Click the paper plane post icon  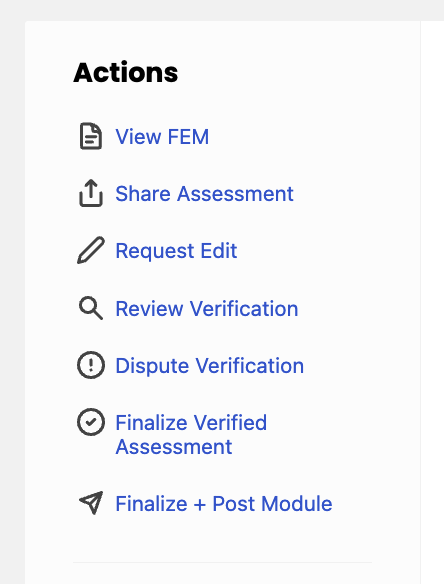(91, 503)
